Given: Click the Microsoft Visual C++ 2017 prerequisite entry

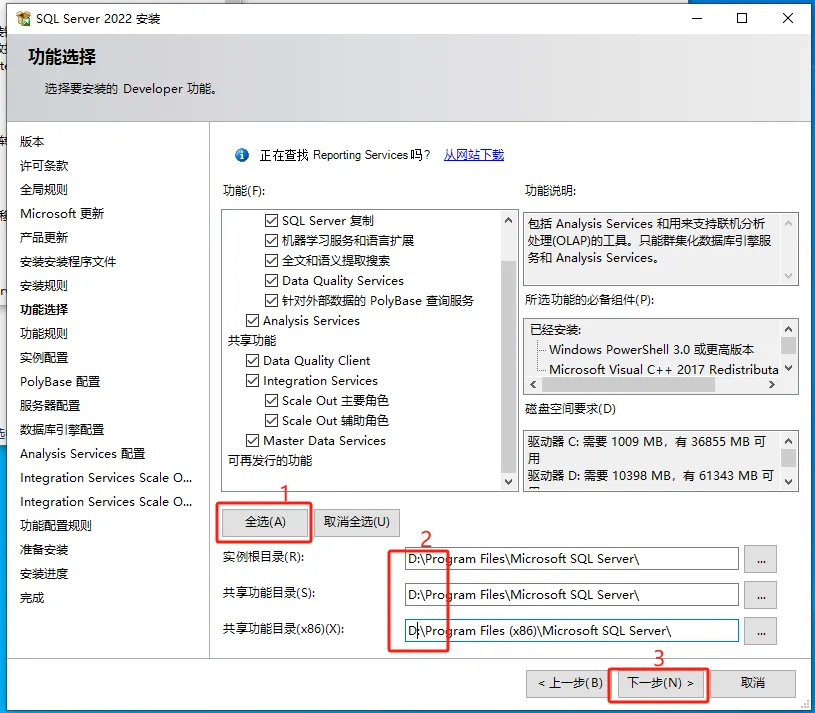Looking at the screenshot, I should pyautogui.click(x=664, y=369).
